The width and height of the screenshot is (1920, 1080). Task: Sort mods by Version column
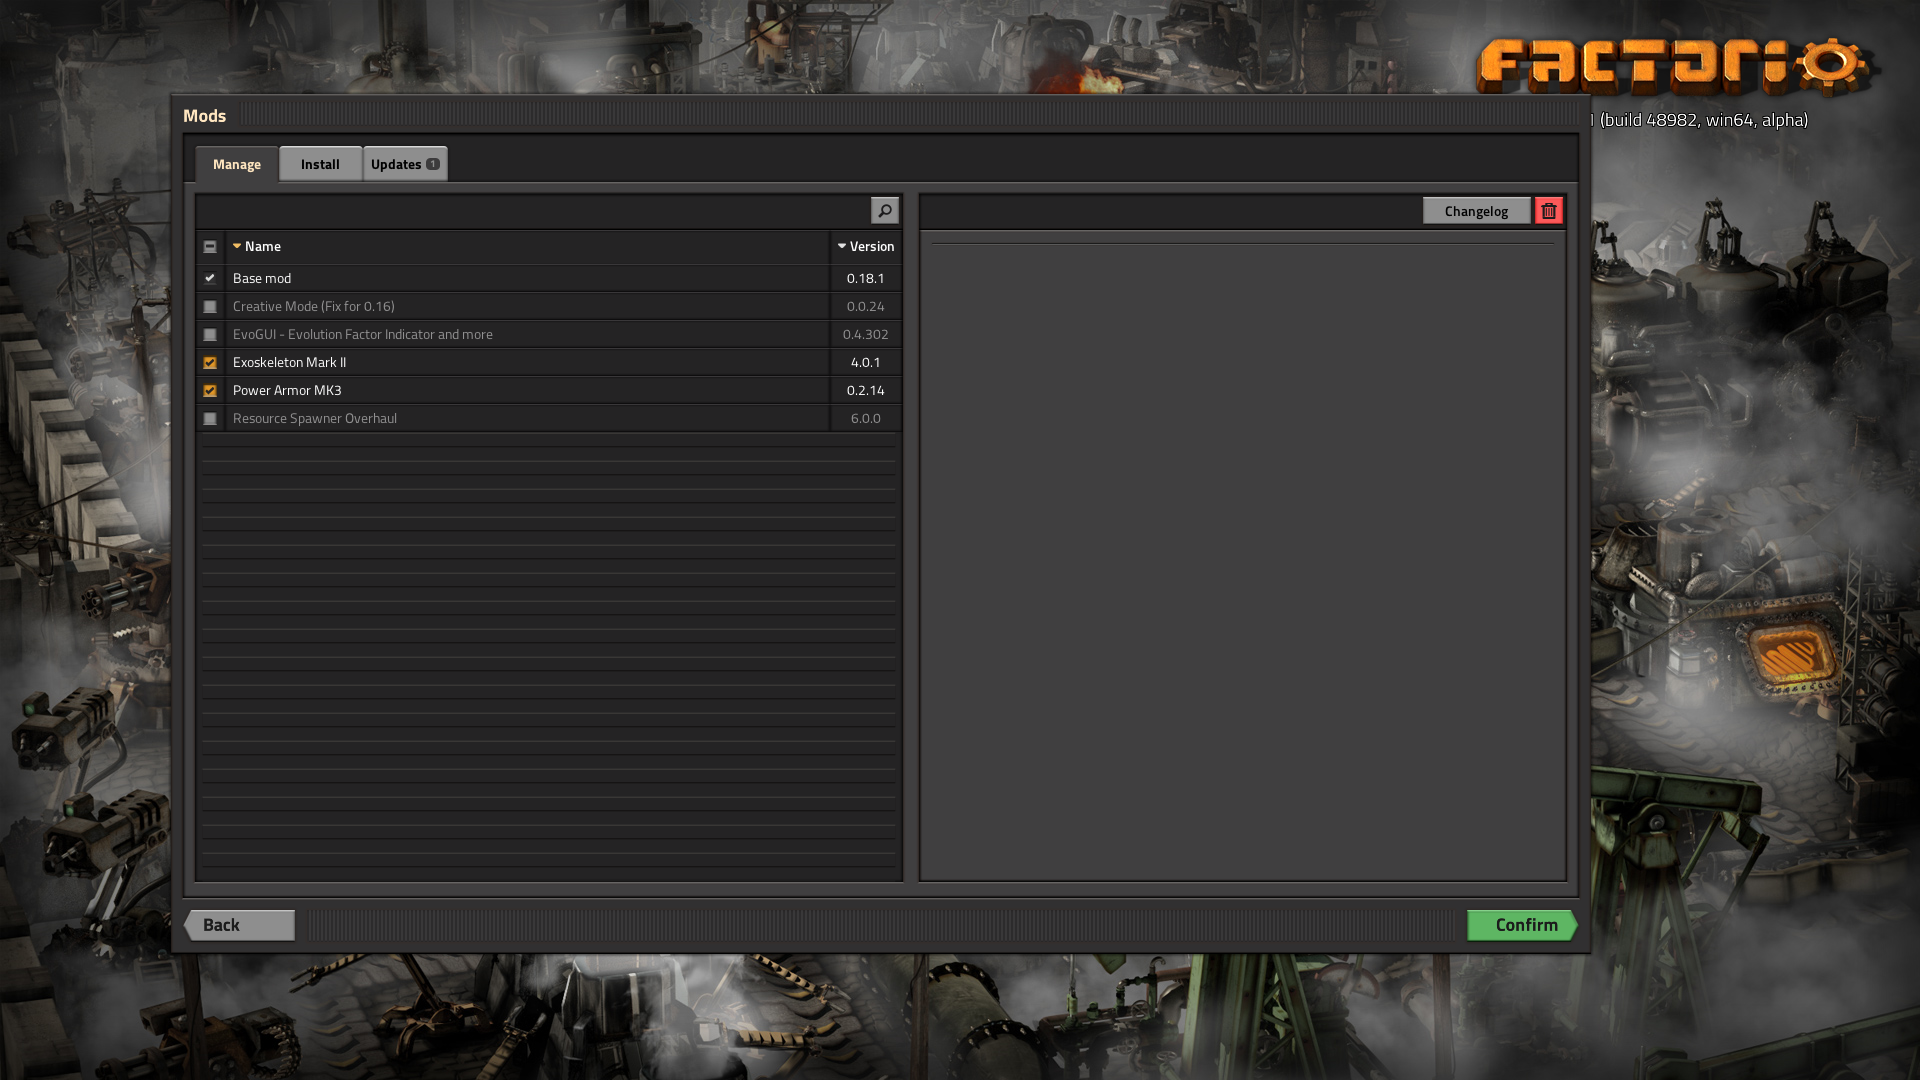(866, 246)
